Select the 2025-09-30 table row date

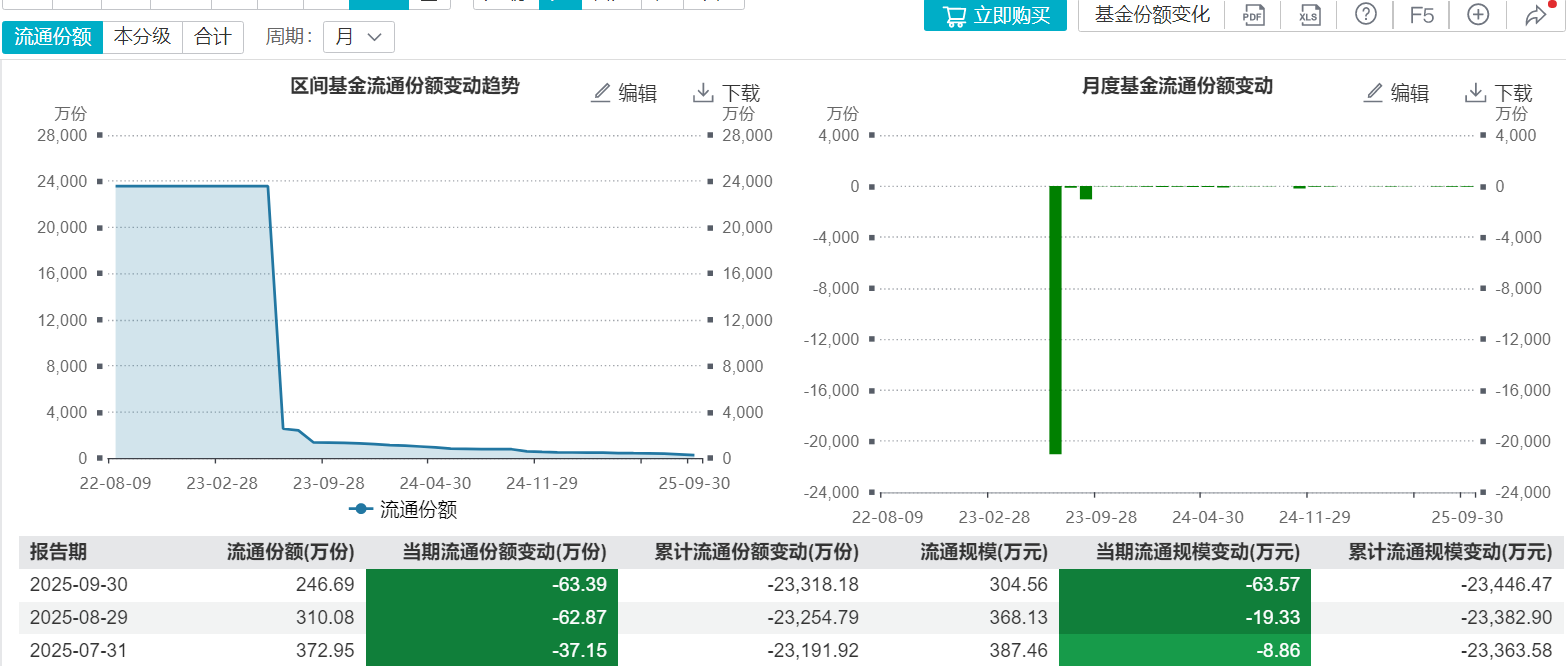[x=79, y=585]
